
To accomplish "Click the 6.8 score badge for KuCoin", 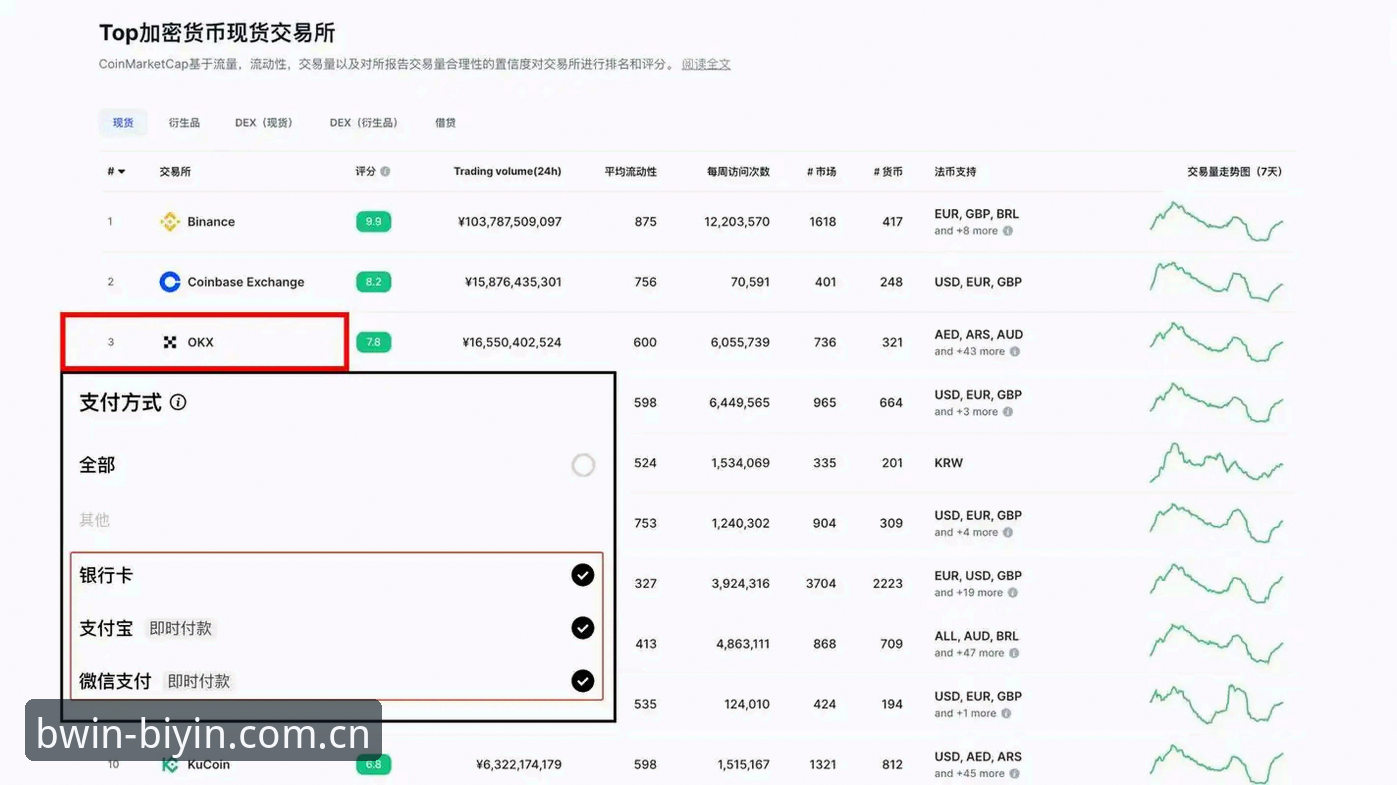I will coord(373,765).
